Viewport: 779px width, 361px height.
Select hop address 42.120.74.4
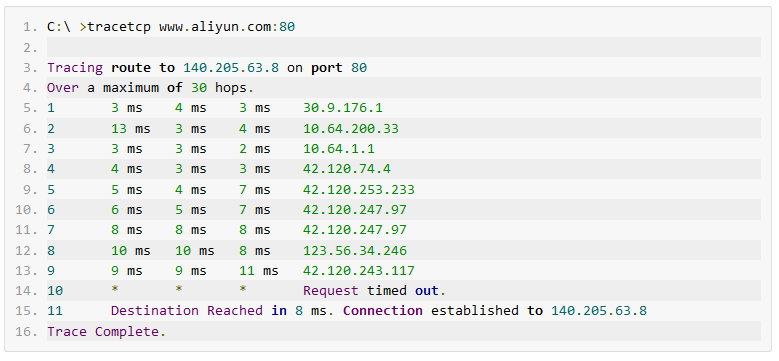click(x=347, y=169)
